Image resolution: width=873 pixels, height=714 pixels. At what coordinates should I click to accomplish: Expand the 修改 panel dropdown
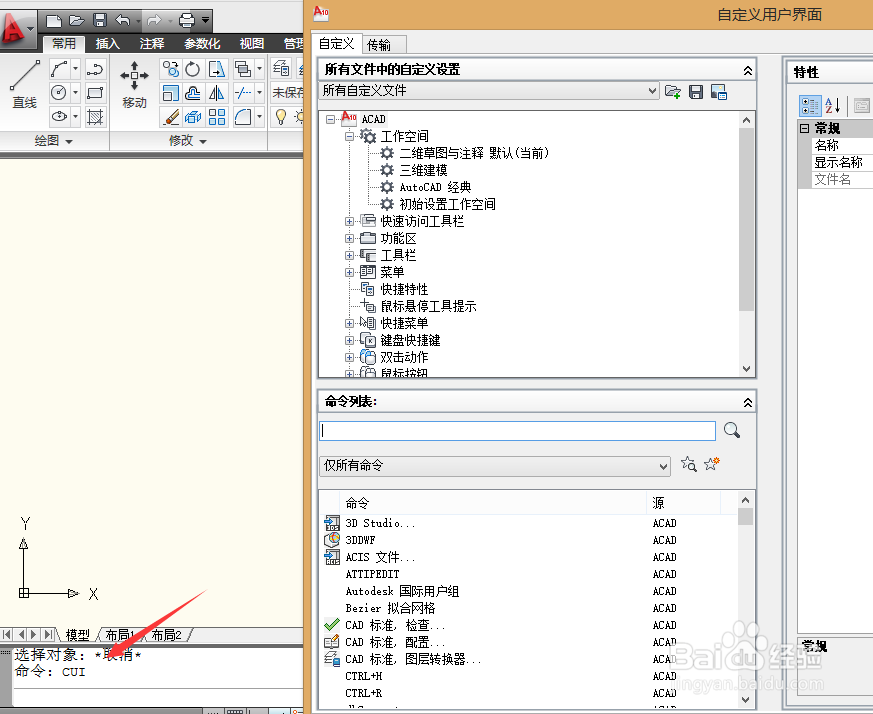(188, 141)
